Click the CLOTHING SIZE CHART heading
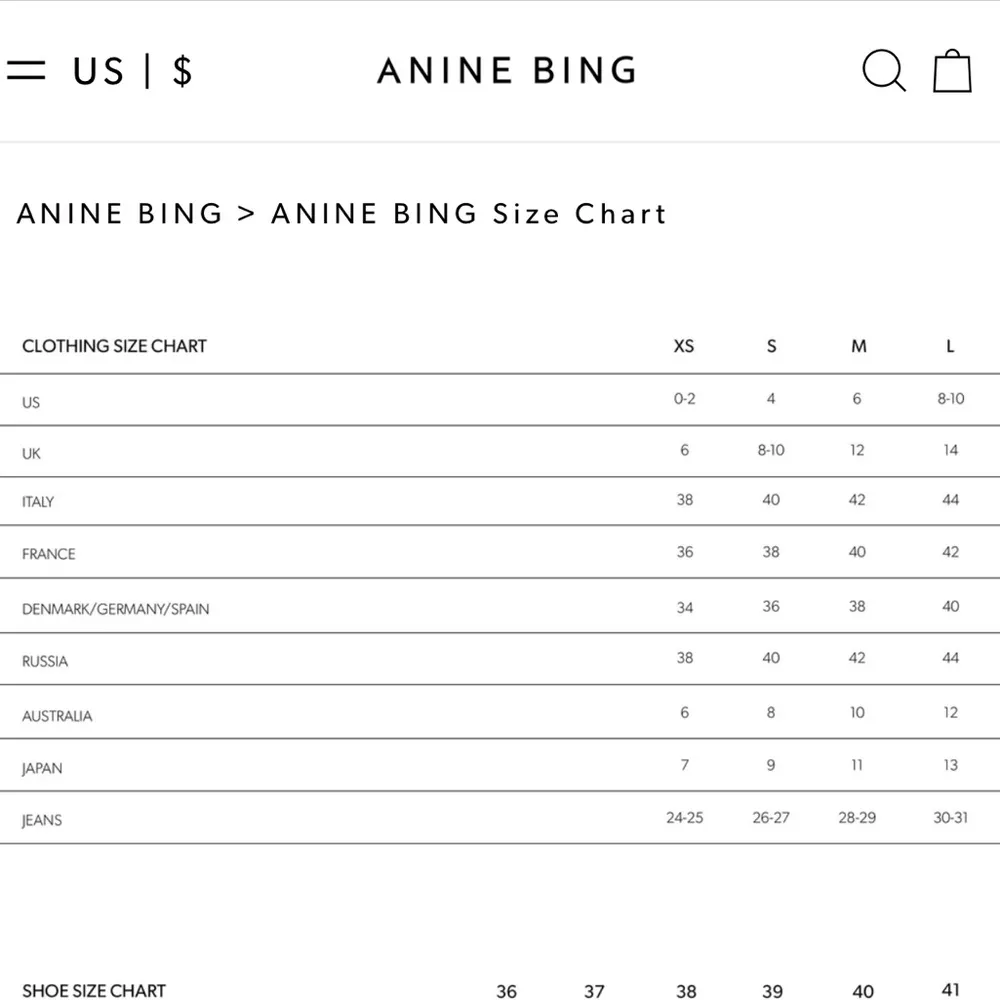The width and height of the screenshot is (1000, 1000). tap(114, 346)
